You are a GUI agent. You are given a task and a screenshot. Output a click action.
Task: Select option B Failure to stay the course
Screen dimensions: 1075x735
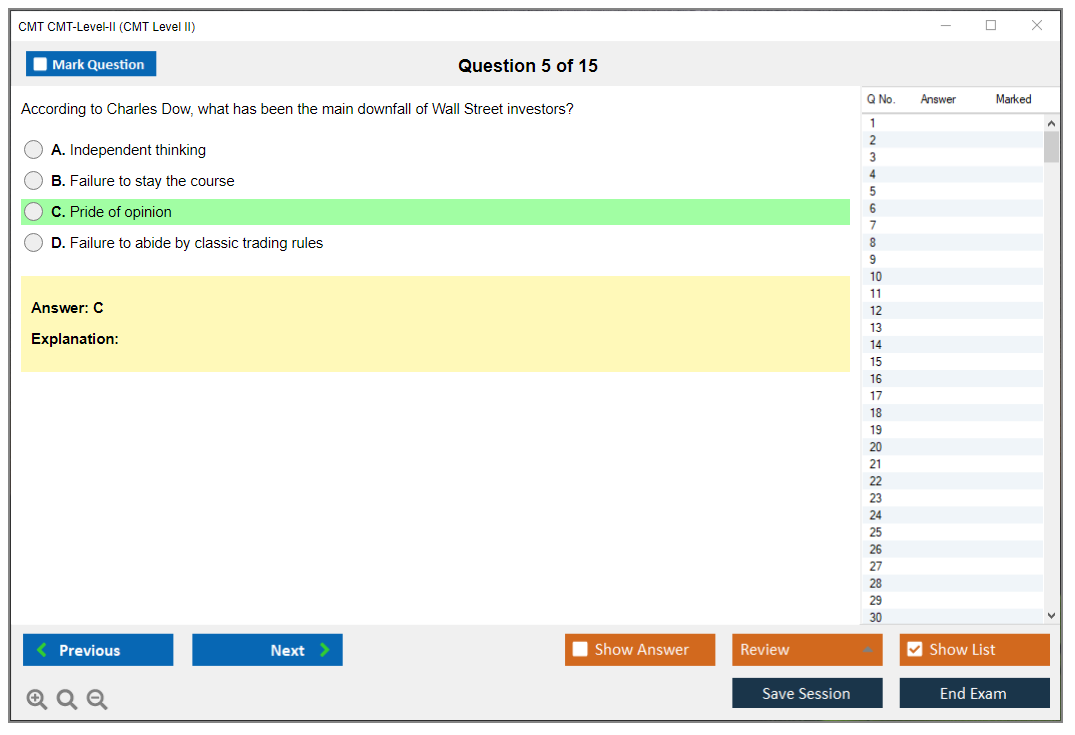(34, 181)
